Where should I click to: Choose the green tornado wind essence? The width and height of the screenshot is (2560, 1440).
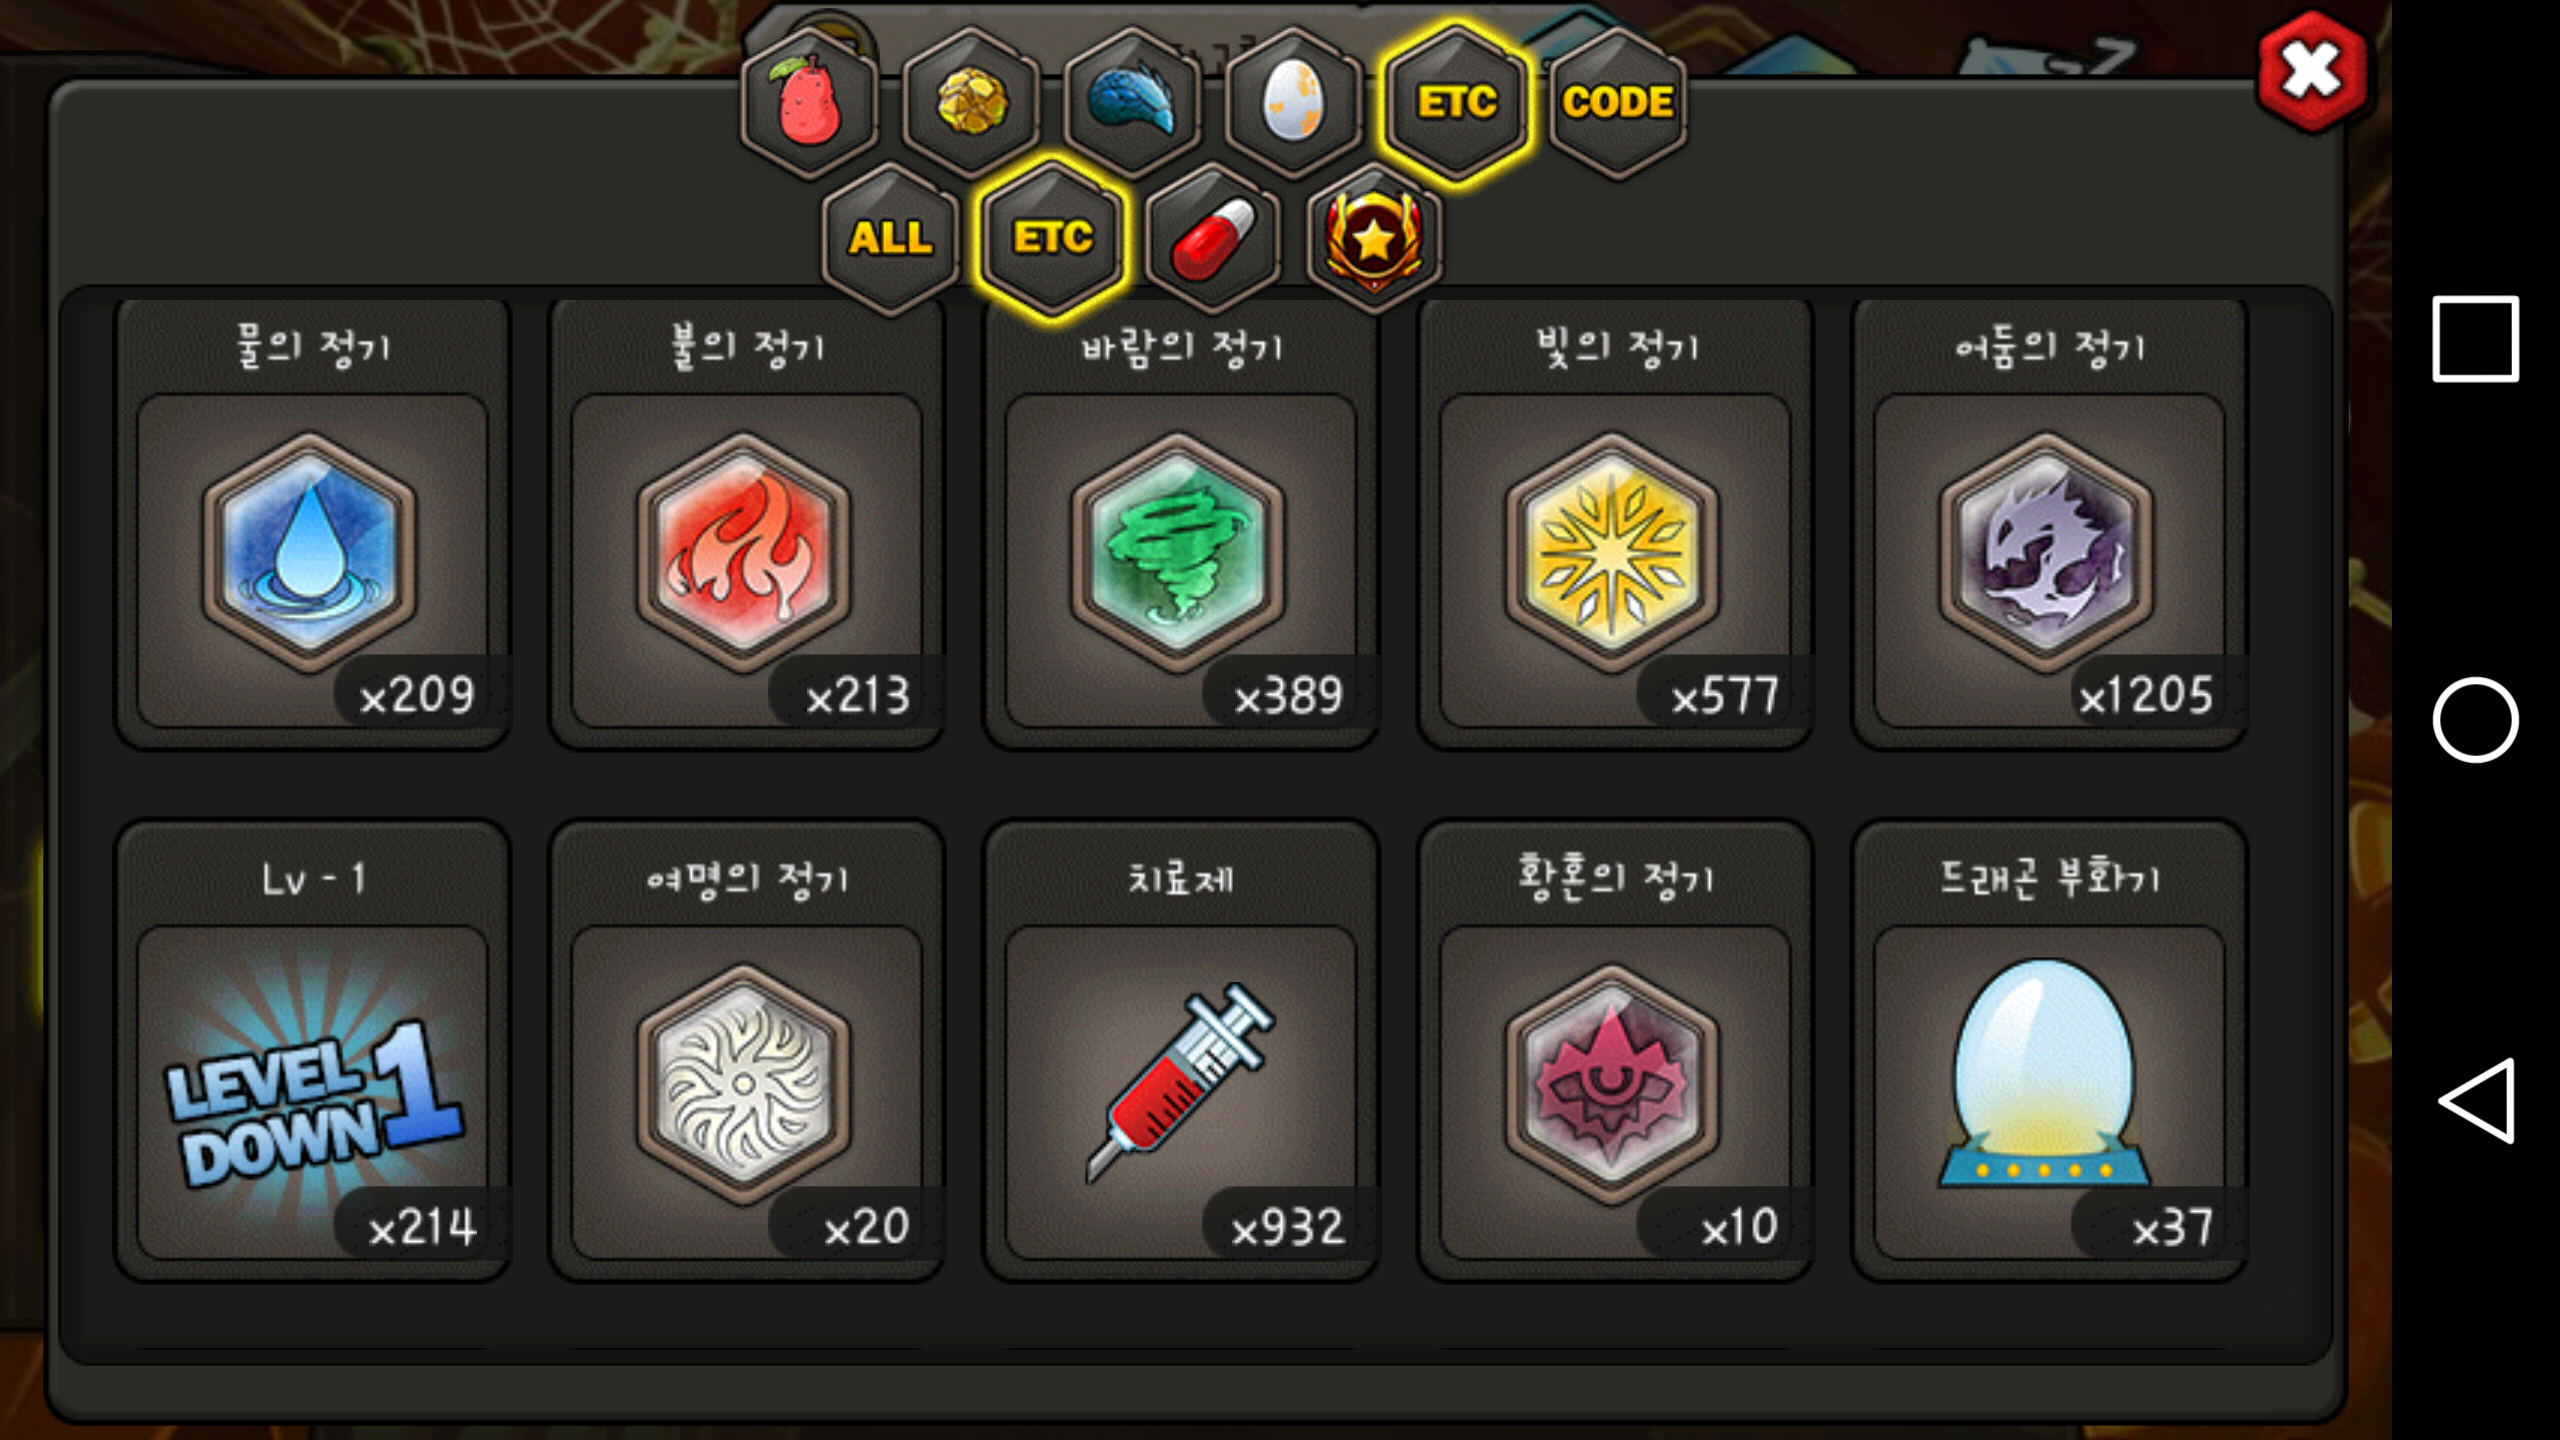(x=1181, y=524)
